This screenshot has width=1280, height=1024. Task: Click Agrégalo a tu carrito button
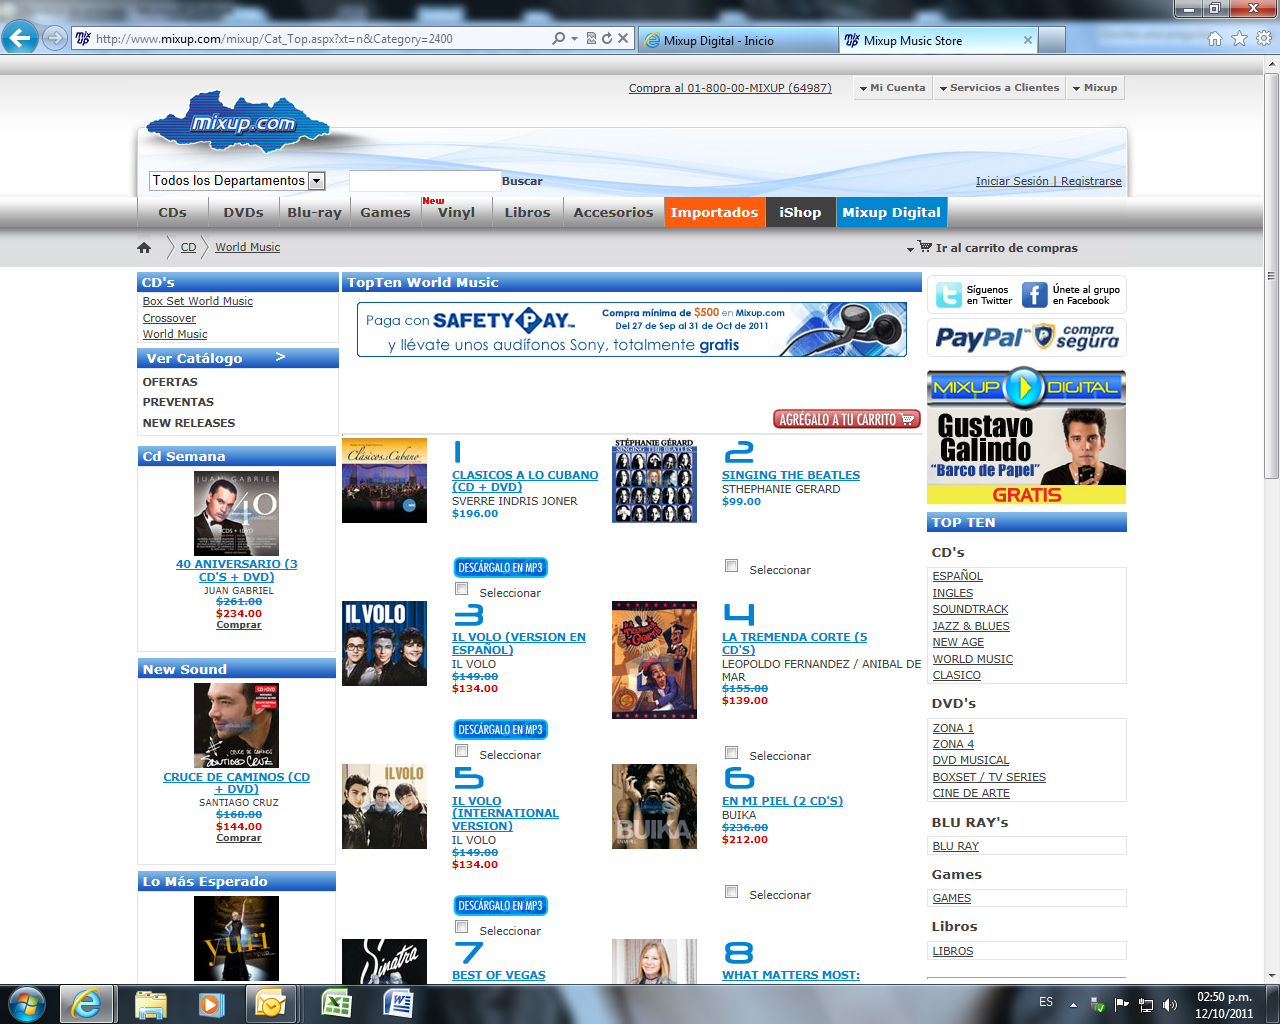(x=846, y=419)
